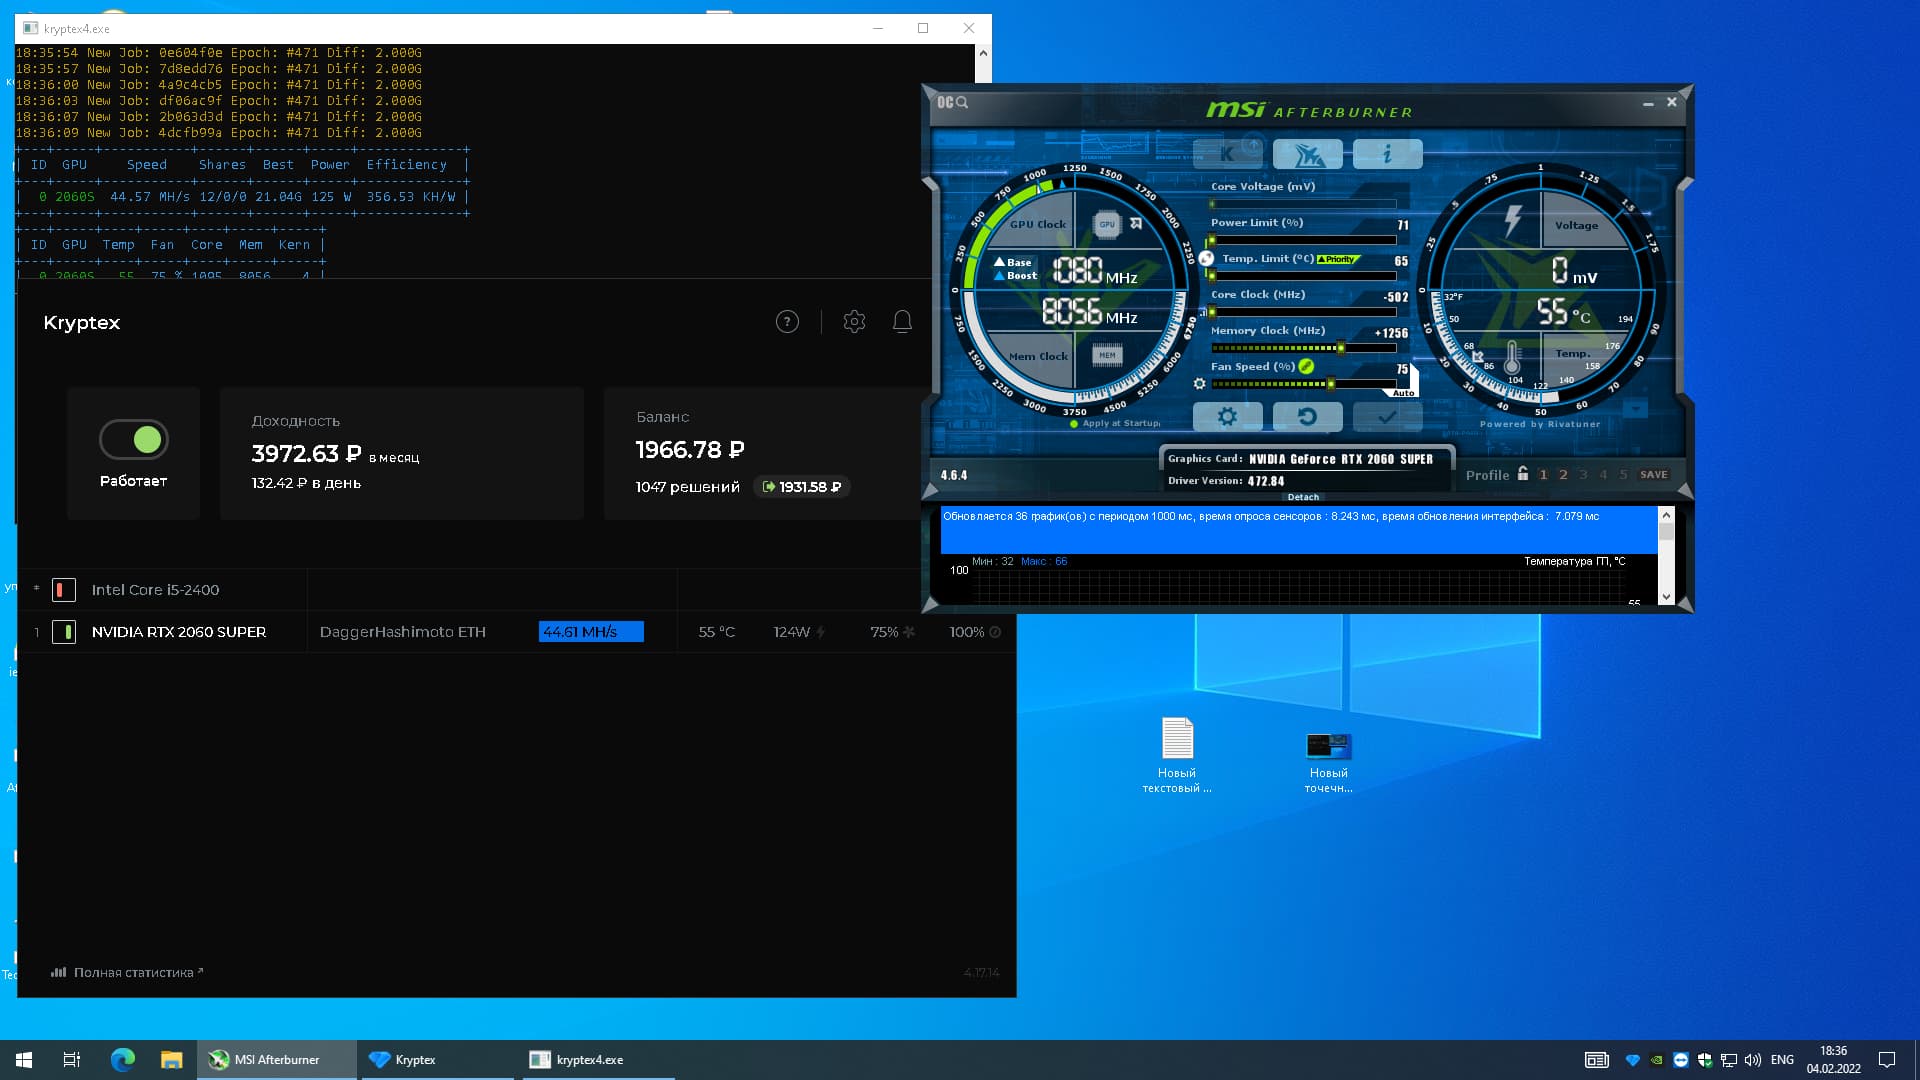Click the lightning bolt voltage icon
Screen dimensions: 1920x1080
[x=1513, y=220]
